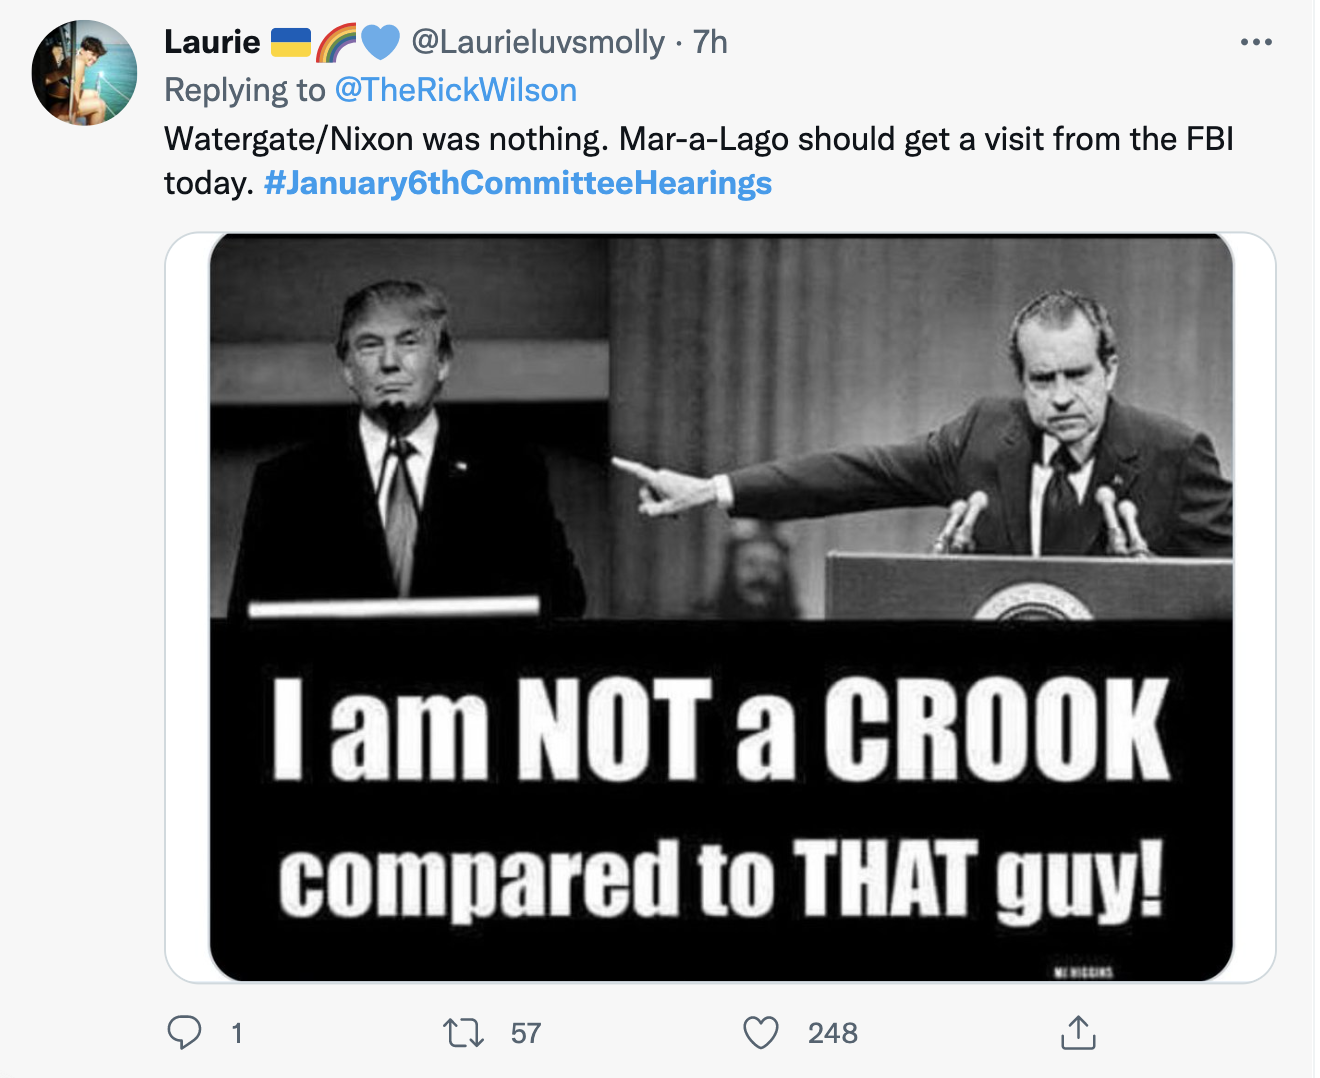The height and width of the screenshot is (1078, 1320).
Task: Open the tweet options ellipsis menu
Action: (x=1256, y=40)
